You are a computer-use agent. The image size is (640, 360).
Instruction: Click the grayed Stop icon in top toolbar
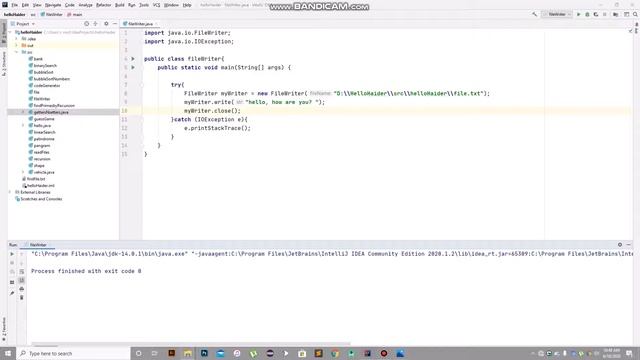[605, 14]
